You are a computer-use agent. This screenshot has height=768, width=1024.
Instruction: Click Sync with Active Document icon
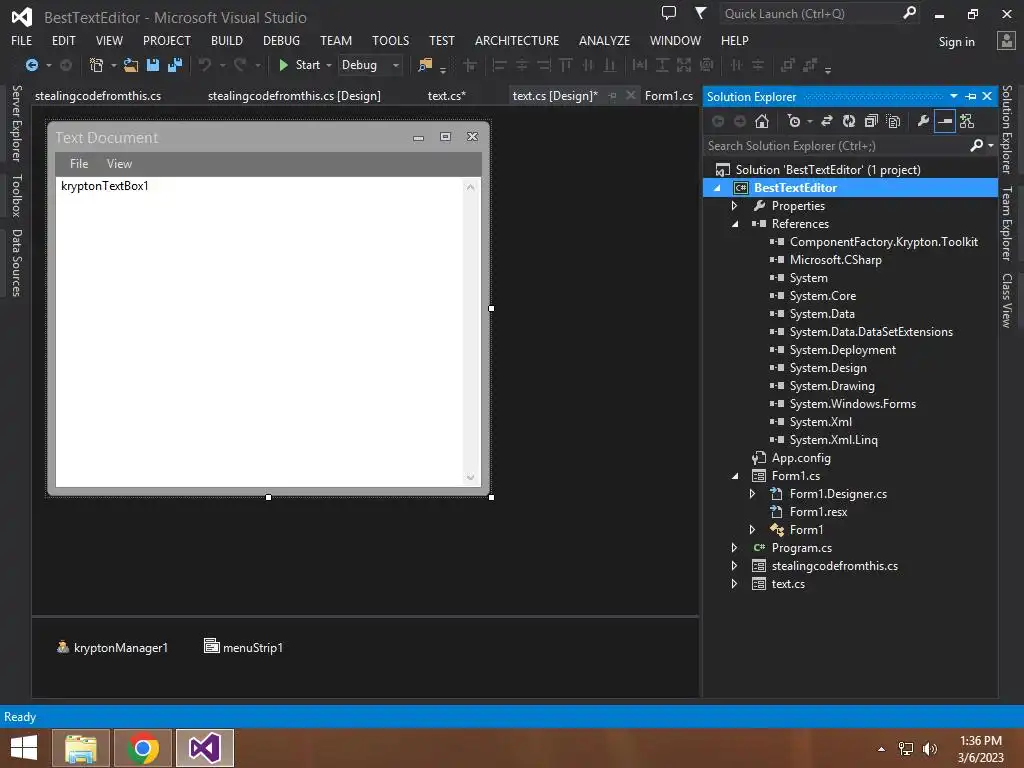(827, 121)
